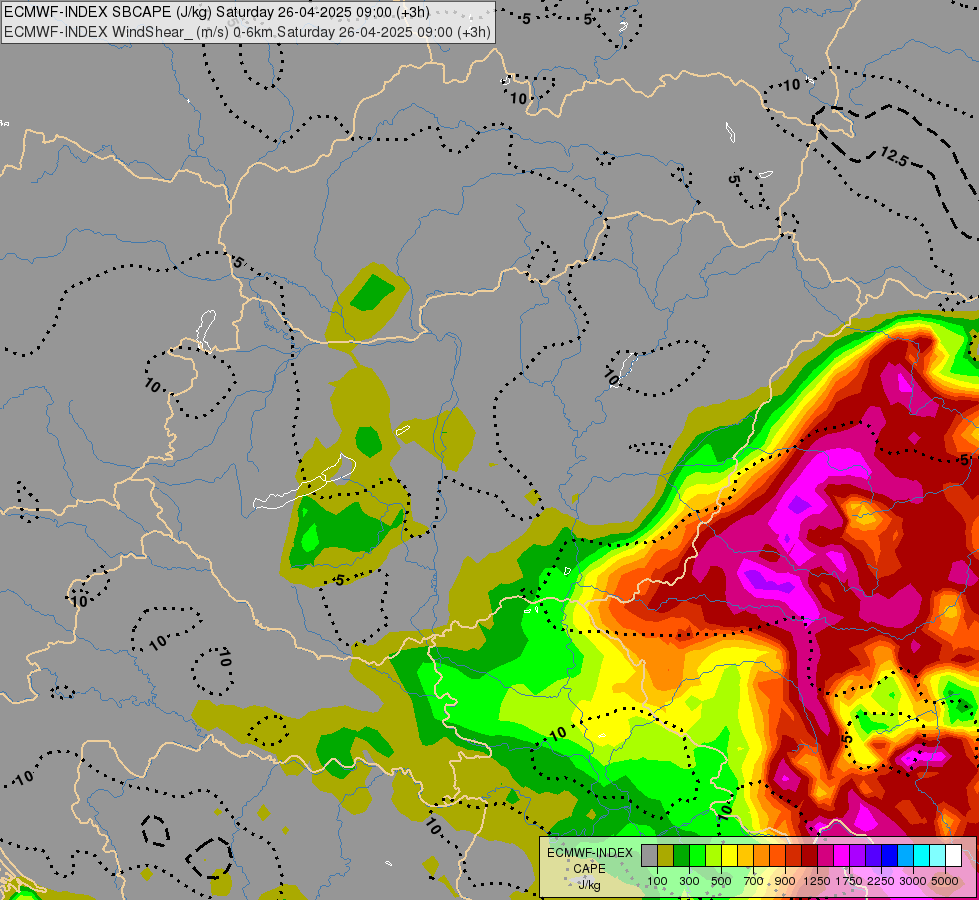This screenshot has height=900, width=979.
Task: Pick the dark red legend swatch
Action: (x=809, y=856)
